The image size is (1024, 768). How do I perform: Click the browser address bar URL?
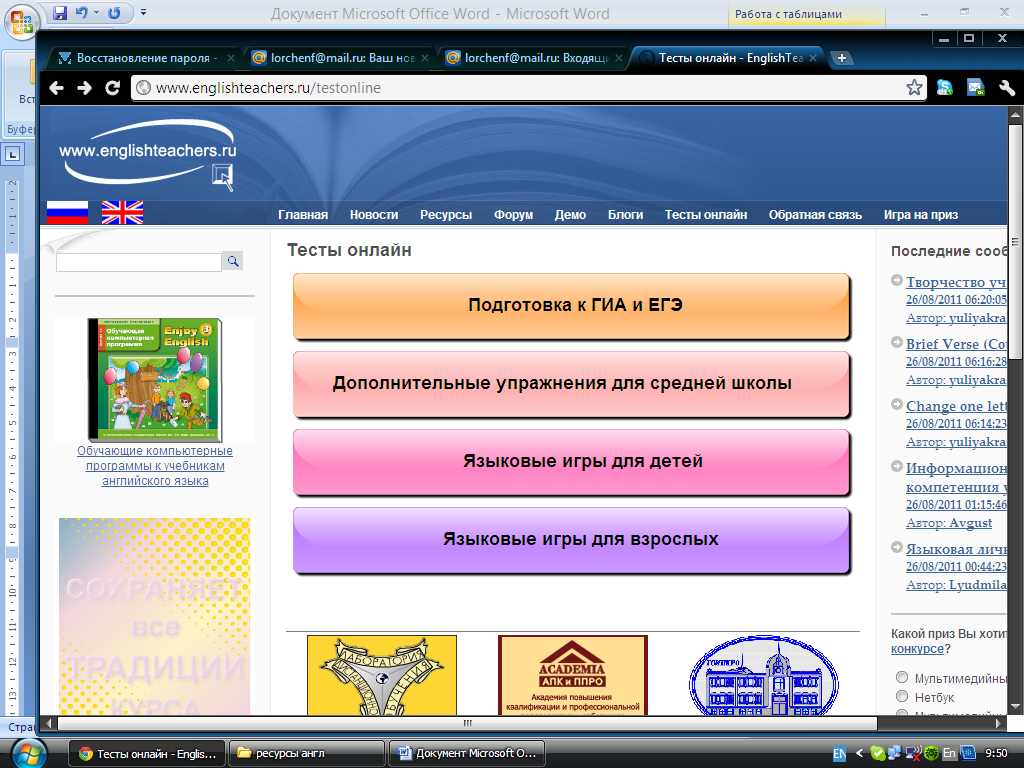[x=268, y=88]
